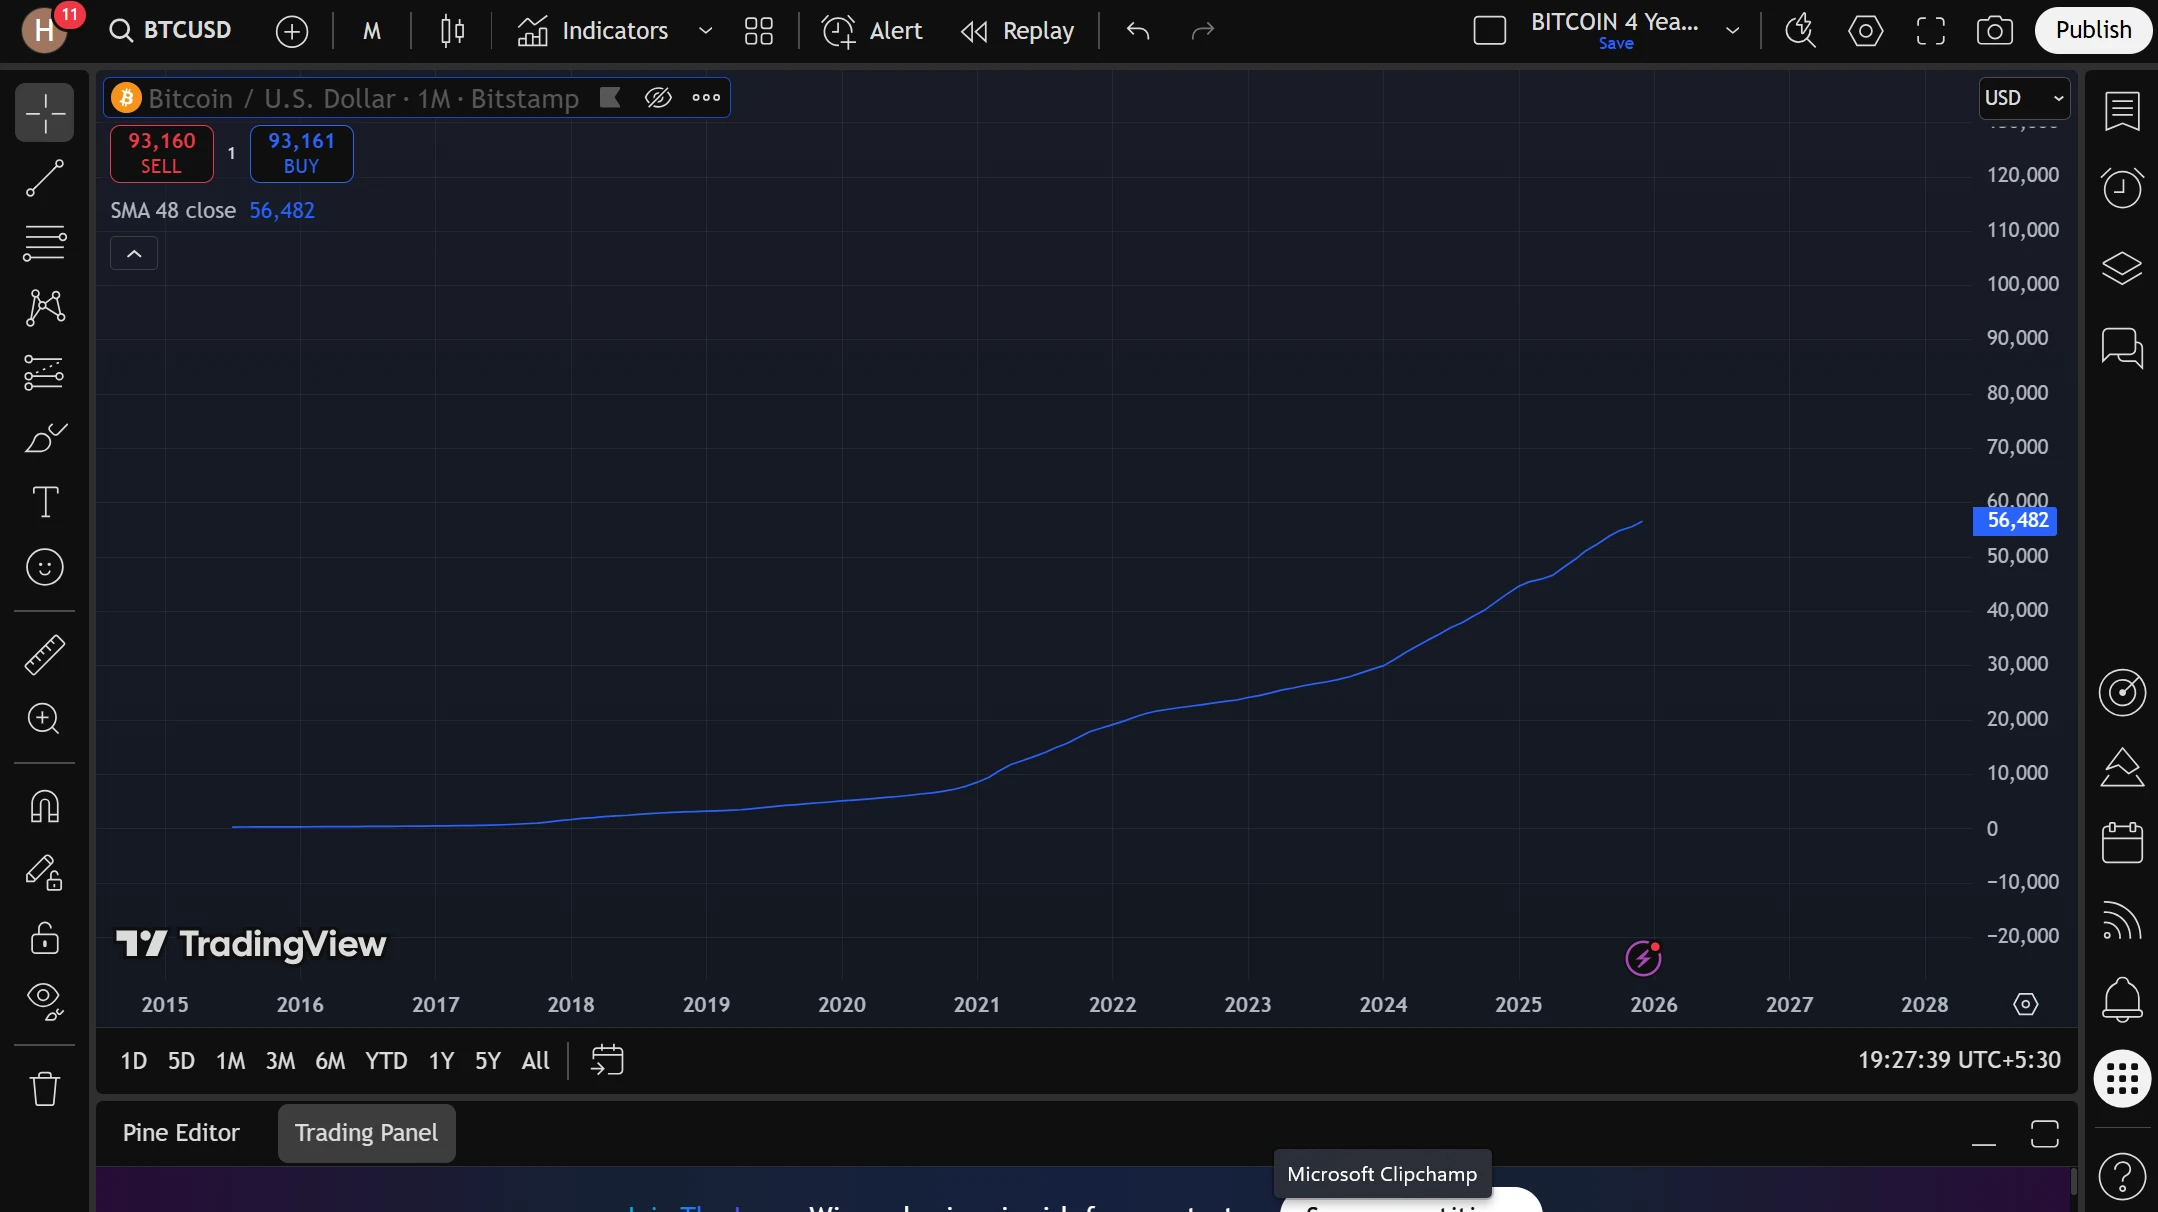Take a chart snapshot with the camera icon
The height and width of the screenshot is (1212, 2158).
pyautogui.click(x=1995, y=31)
